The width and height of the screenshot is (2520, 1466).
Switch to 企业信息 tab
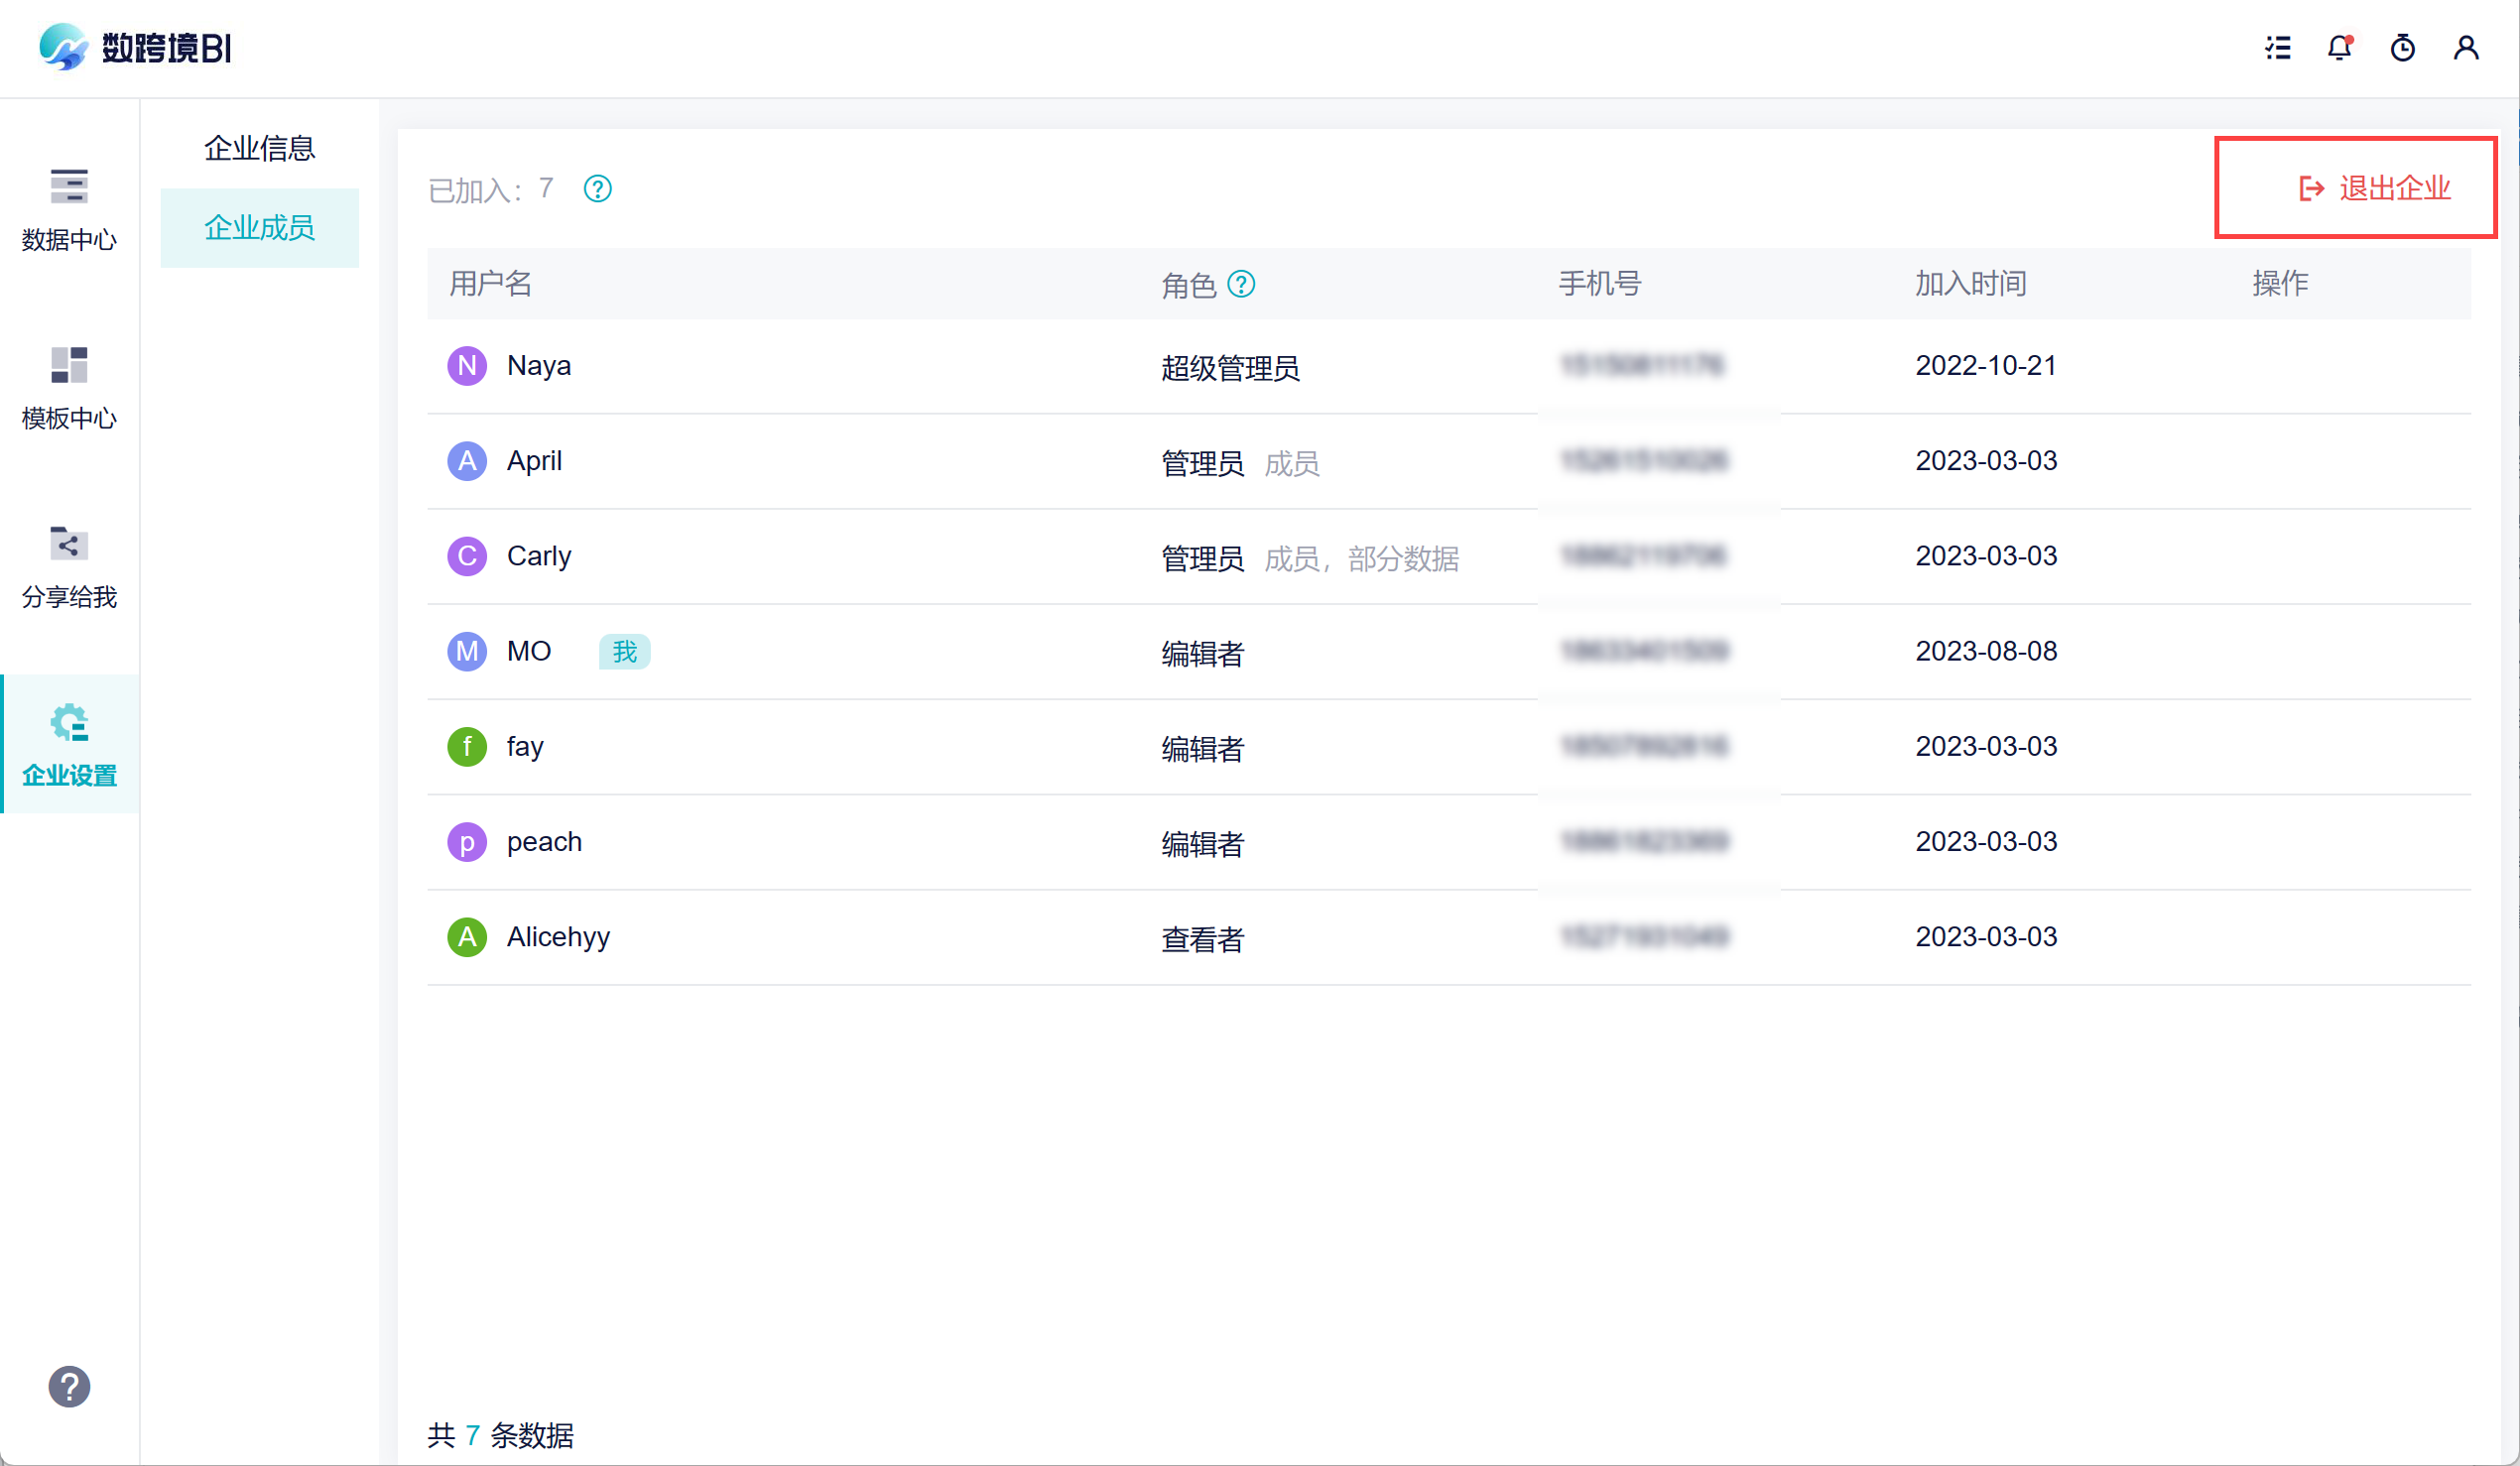pyautogui.click(x=259, y=148)
